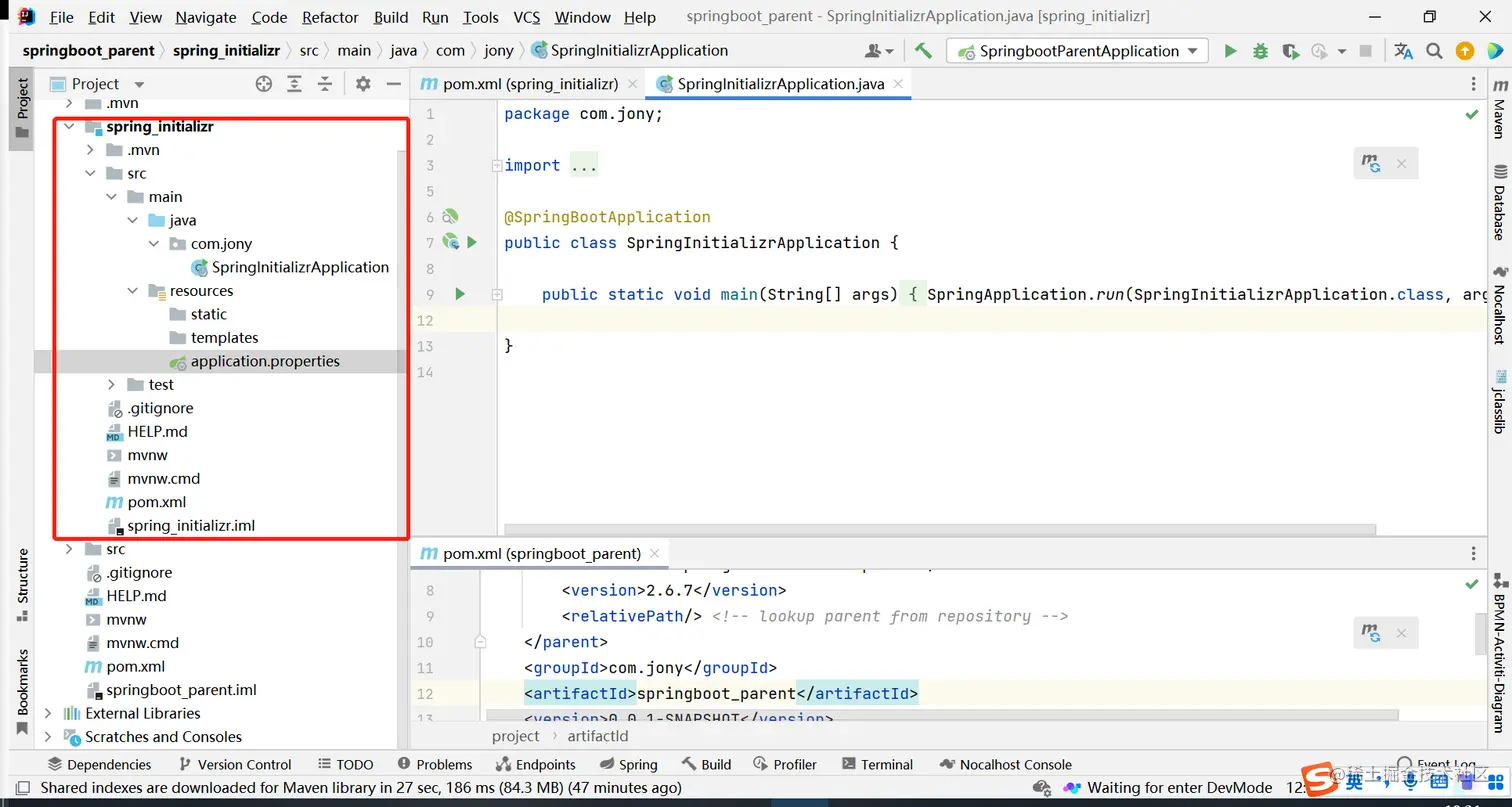Expand Scratches and Consoles node
Image resolution: width=1512 pixels, height=807 pixels.
tap(47, 737)
